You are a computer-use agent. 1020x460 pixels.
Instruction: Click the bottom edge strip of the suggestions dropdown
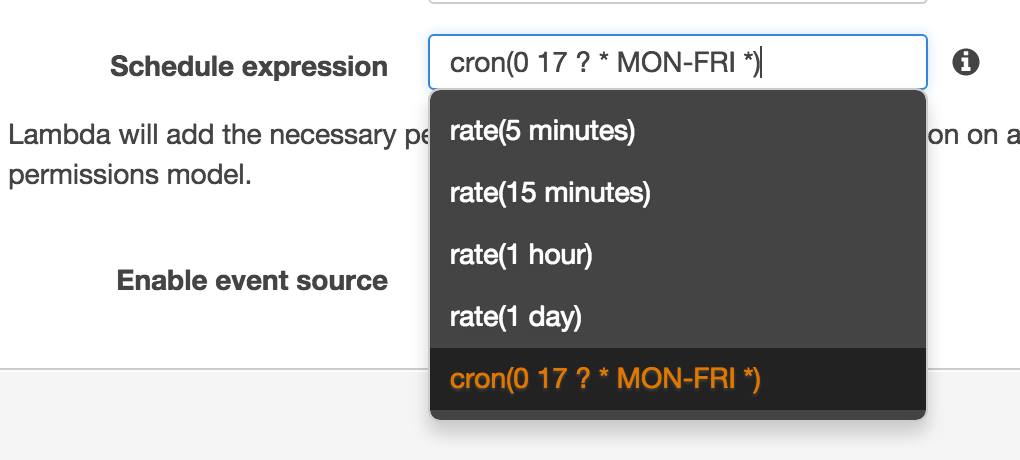pos(678,414)
